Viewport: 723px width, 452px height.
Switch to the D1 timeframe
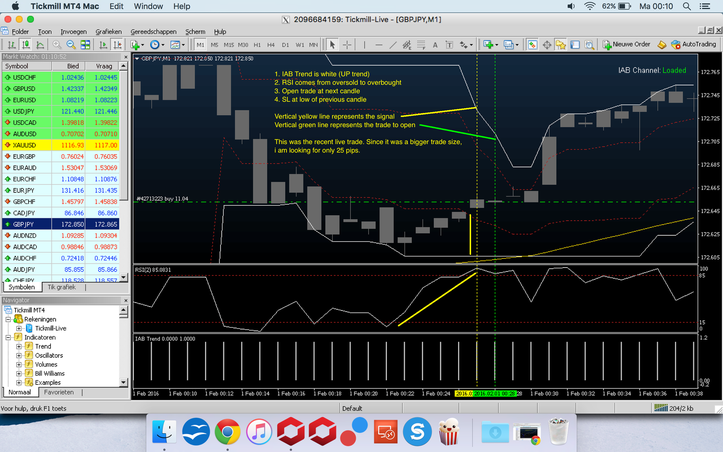[285, 45]
